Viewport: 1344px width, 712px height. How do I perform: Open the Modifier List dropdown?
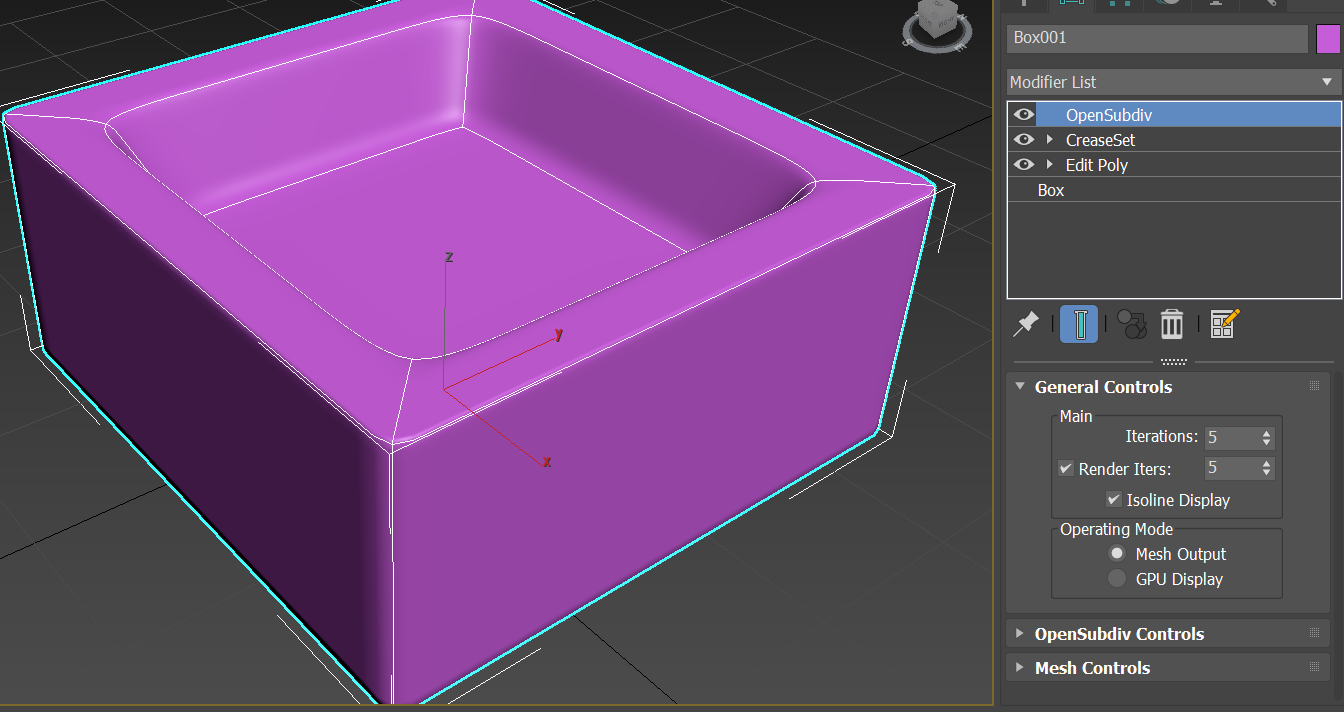pyautogui.click(x=1328, y=81)
